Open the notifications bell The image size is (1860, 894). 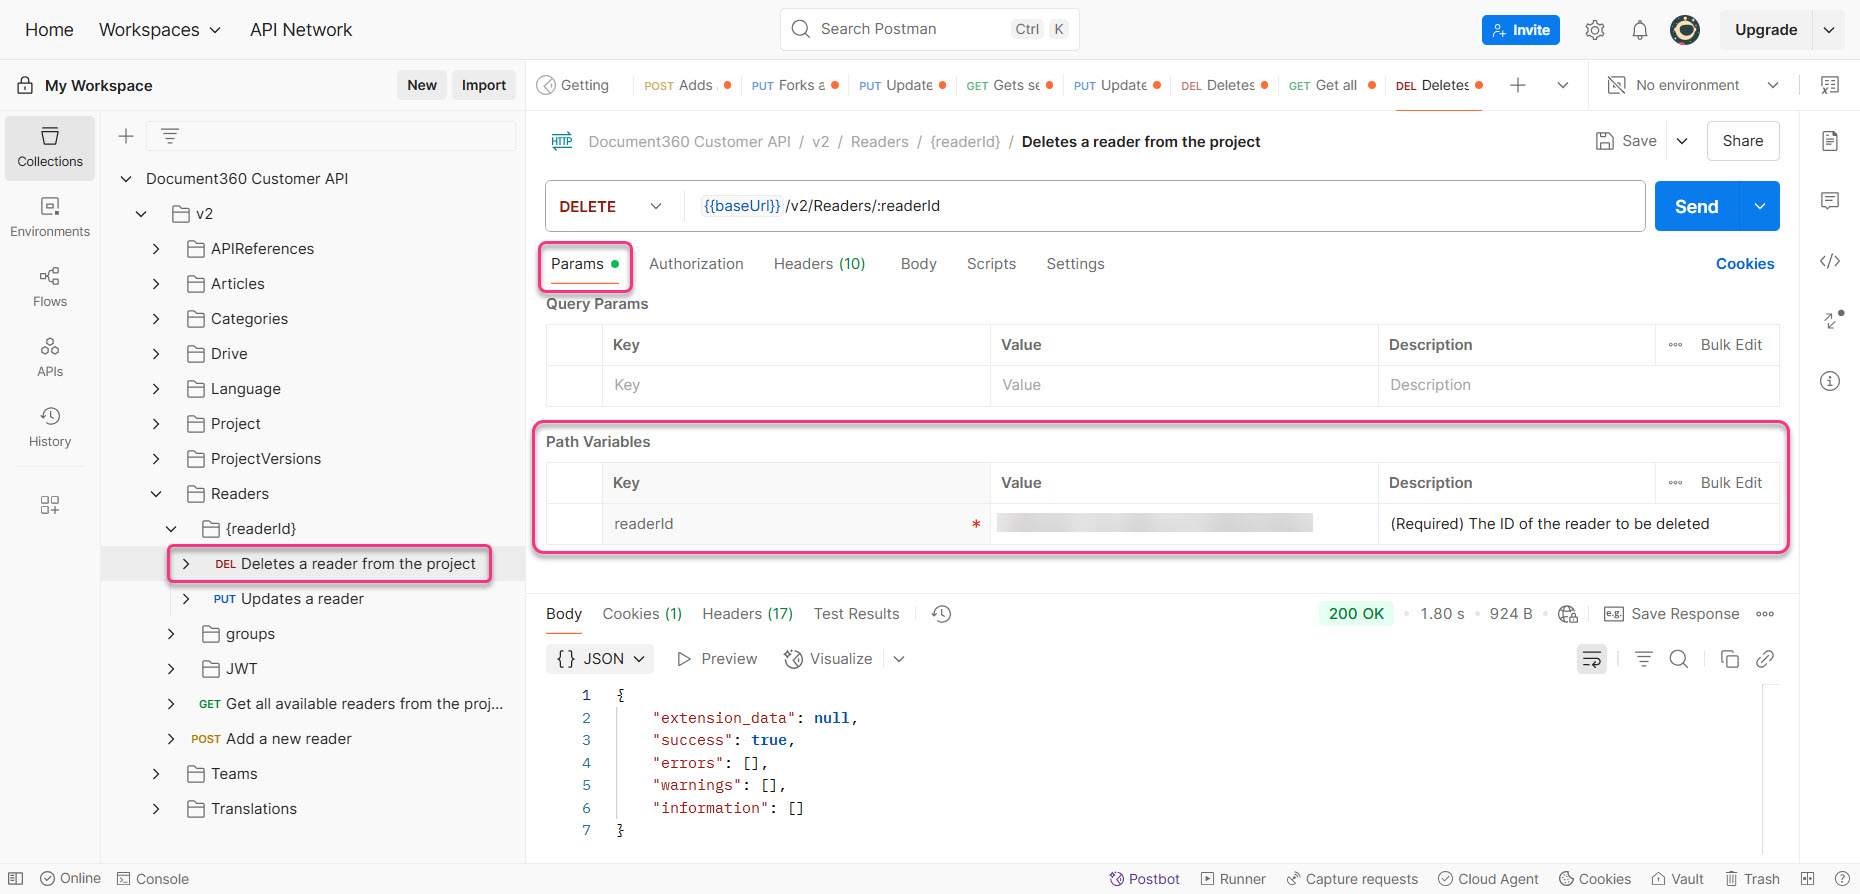pyautogui.click(x=1640, y=30)
